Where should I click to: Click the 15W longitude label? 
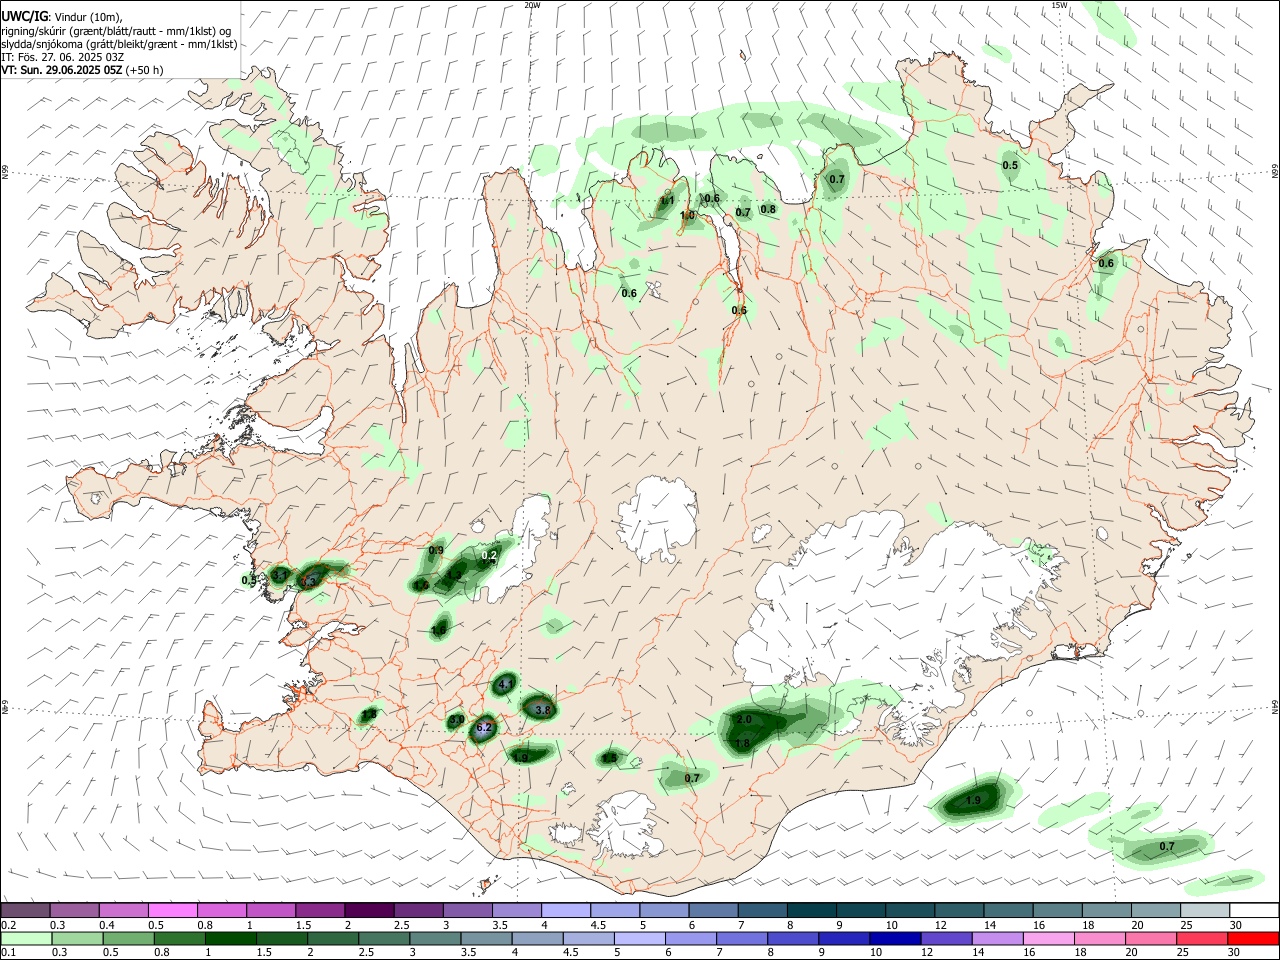point(1059,5)
